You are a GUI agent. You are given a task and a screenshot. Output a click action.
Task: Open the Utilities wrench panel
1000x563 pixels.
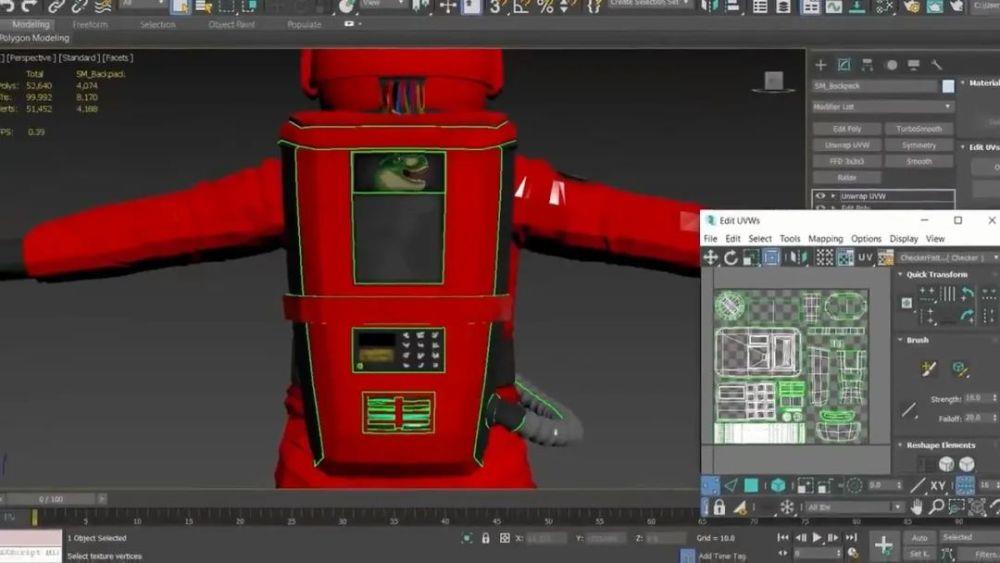[937, 64]
